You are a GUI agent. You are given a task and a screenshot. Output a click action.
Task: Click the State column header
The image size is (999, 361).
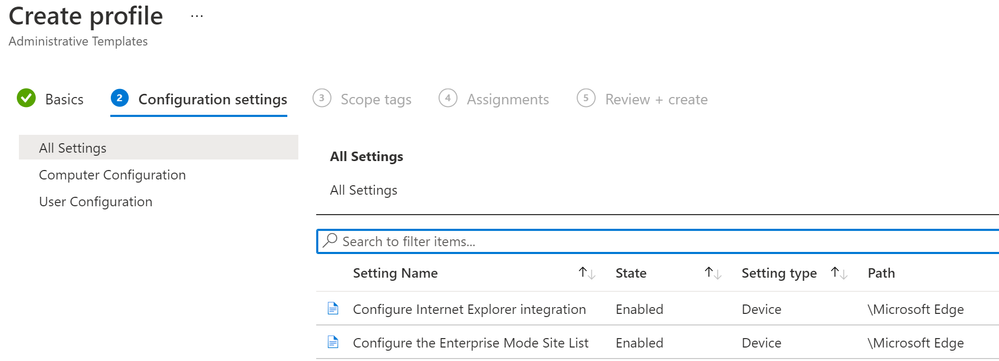coord(631,273)
